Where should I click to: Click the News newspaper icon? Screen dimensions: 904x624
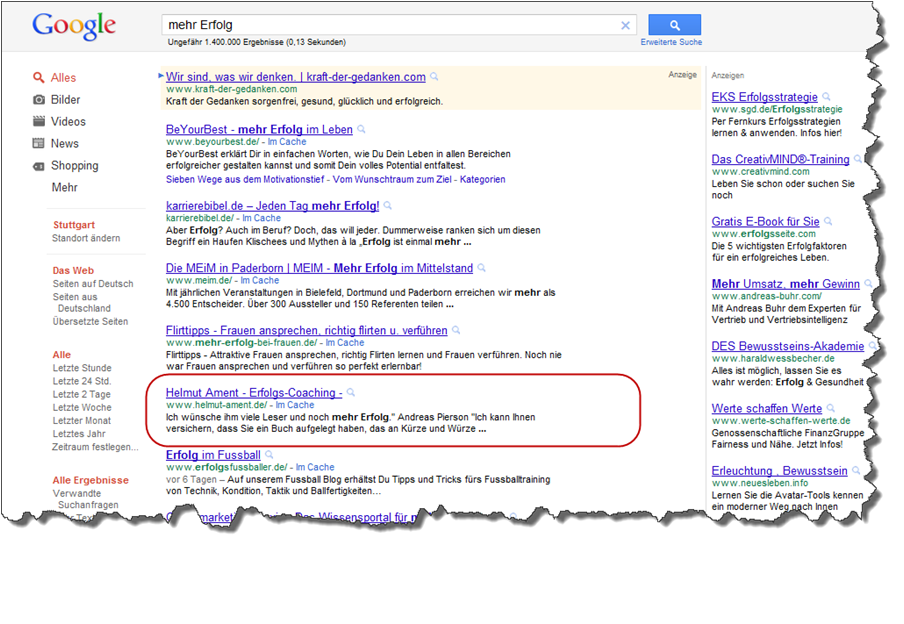(39, 143)
